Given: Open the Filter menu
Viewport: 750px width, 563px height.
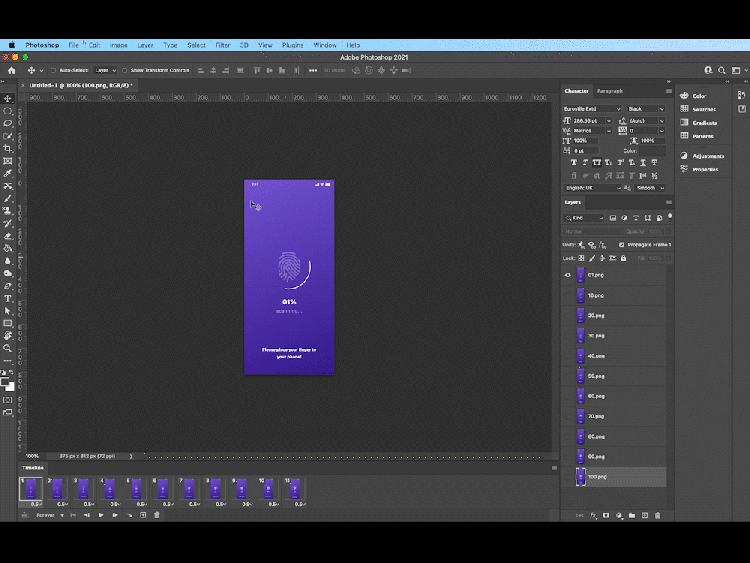Looking at the screenshot, I should pyautogui.click(x=222, y=45).
